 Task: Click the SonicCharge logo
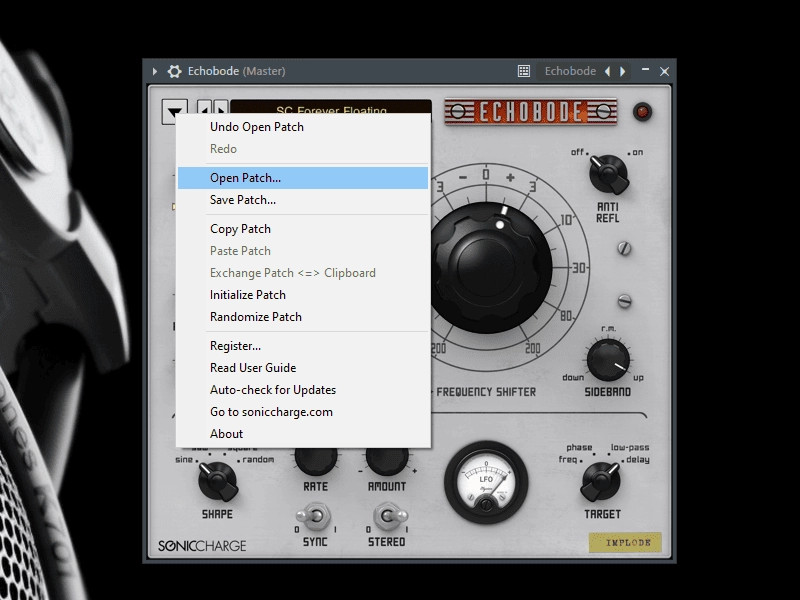(202, 546)
